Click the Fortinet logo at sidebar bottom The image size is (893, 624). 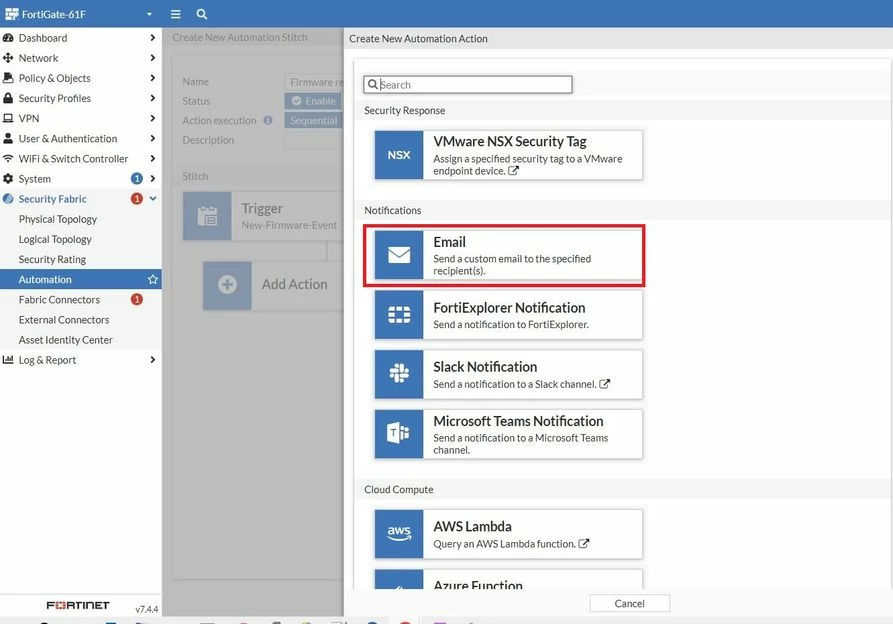point(77,605)
